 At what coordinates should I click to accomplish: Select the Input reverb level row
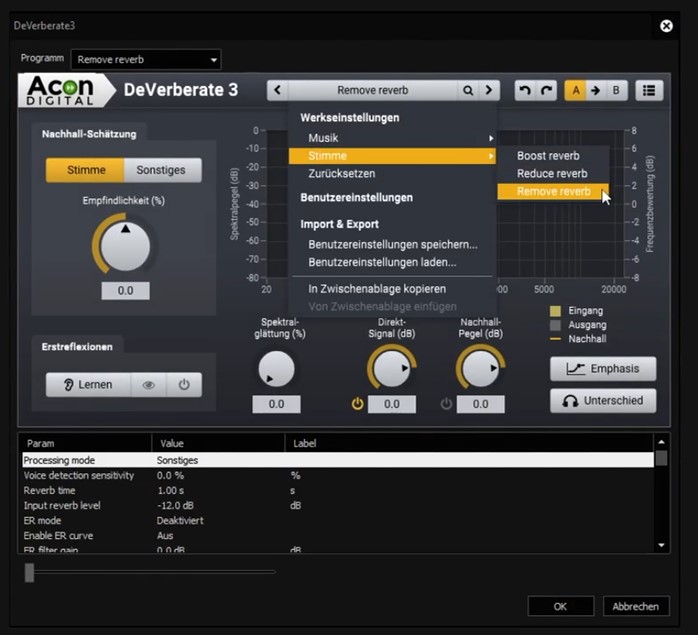pyautogui.click(x=338, y=506)
